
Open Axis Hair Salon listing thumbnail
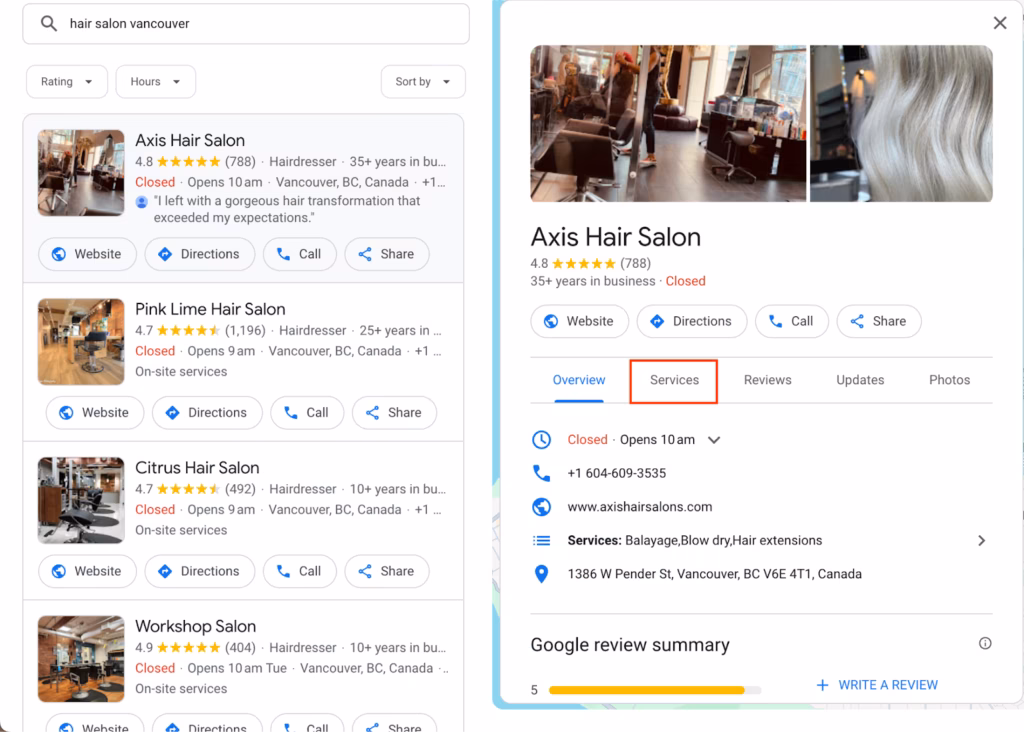(x=81, y=172)
